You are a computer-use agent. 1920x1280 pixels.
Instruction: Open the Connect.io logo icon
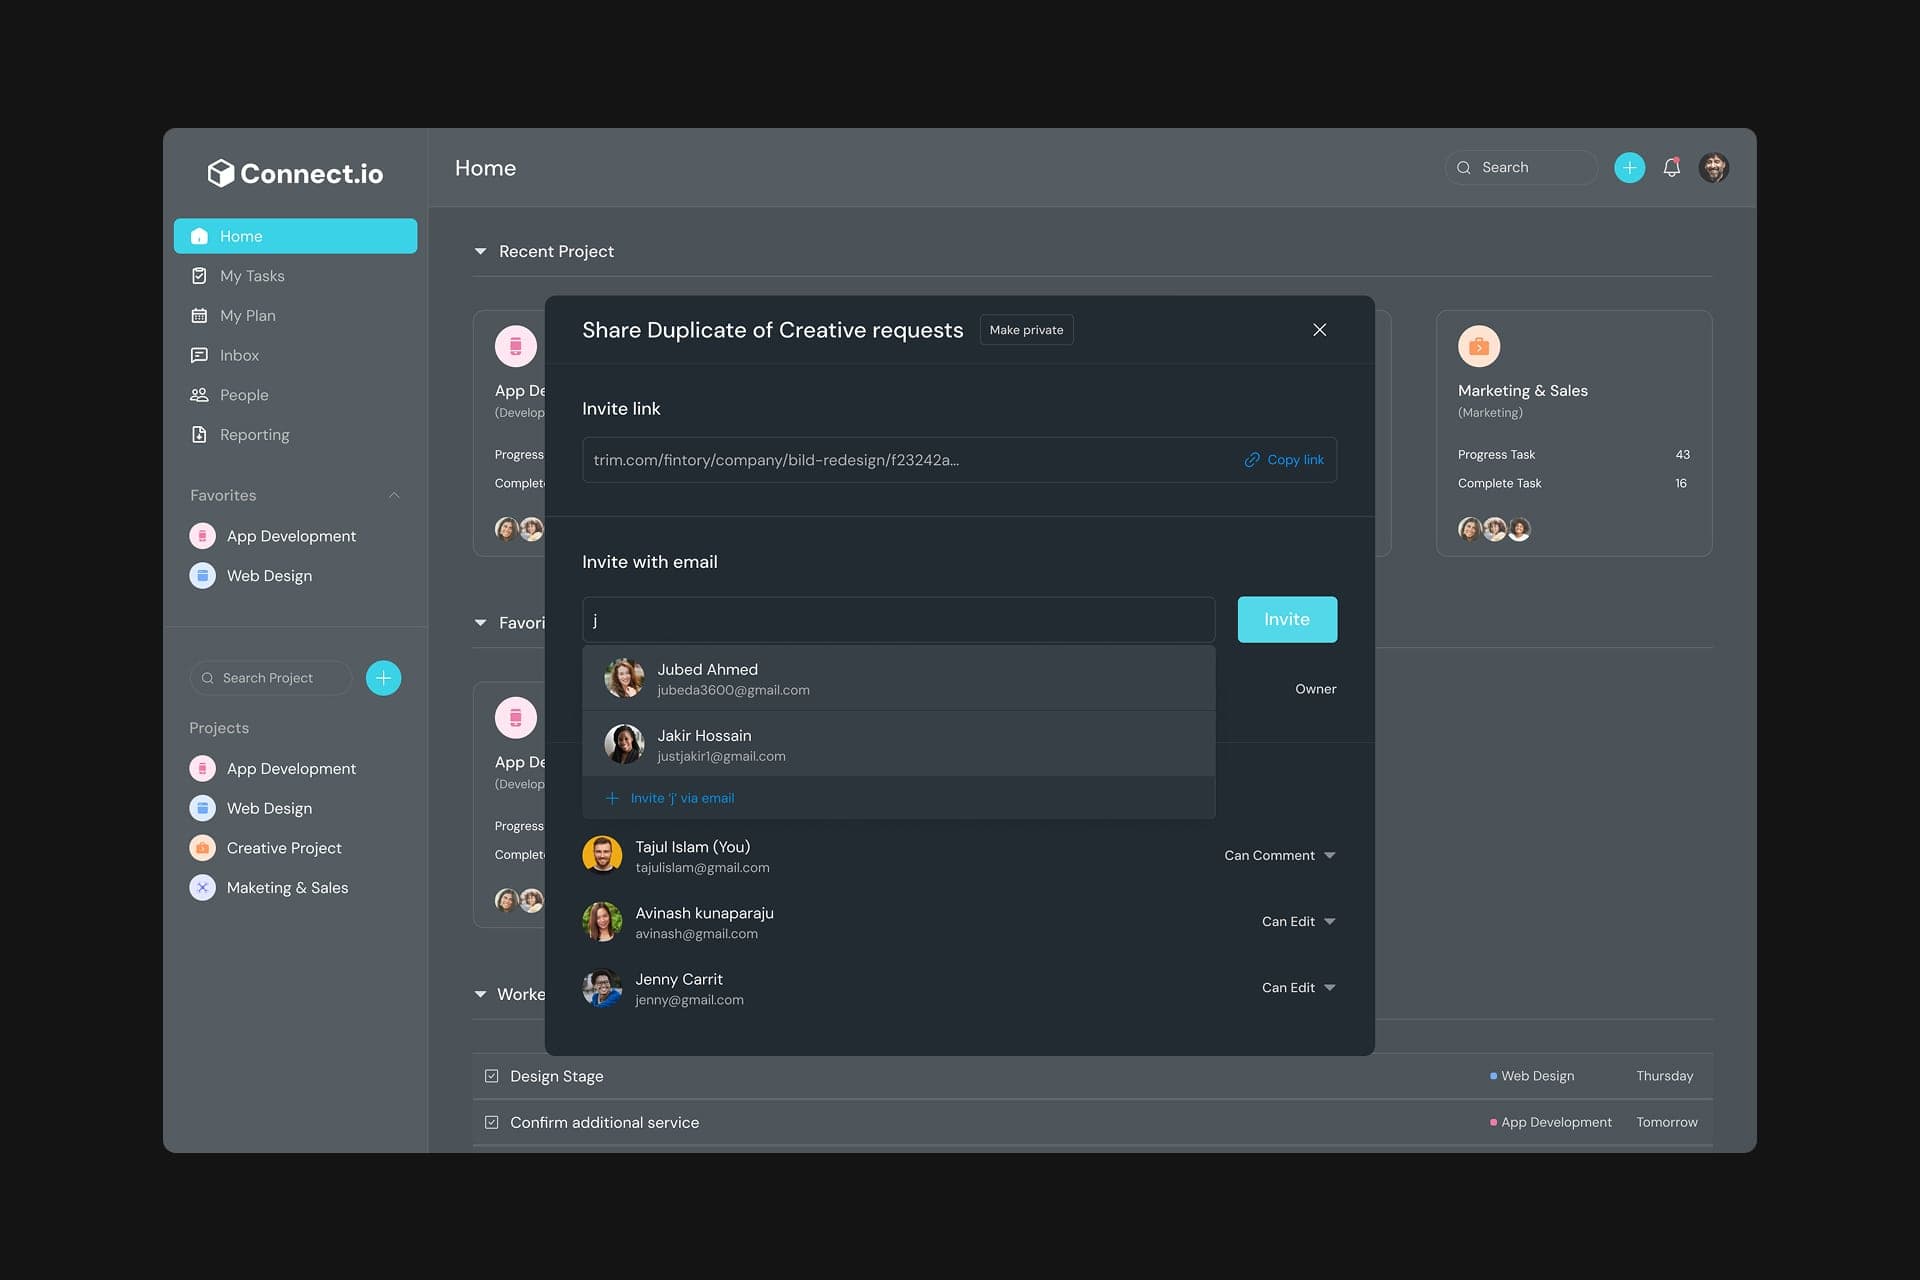[x=220, y=172]
